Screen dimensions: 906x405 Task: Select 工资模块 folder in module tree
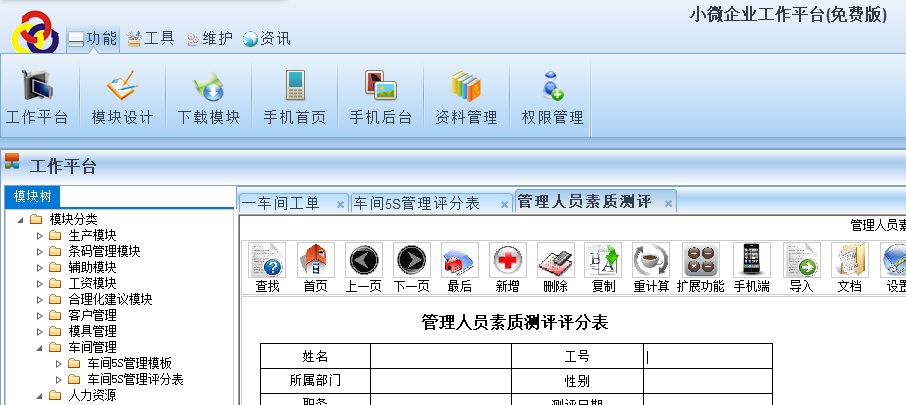coord(92,284)
